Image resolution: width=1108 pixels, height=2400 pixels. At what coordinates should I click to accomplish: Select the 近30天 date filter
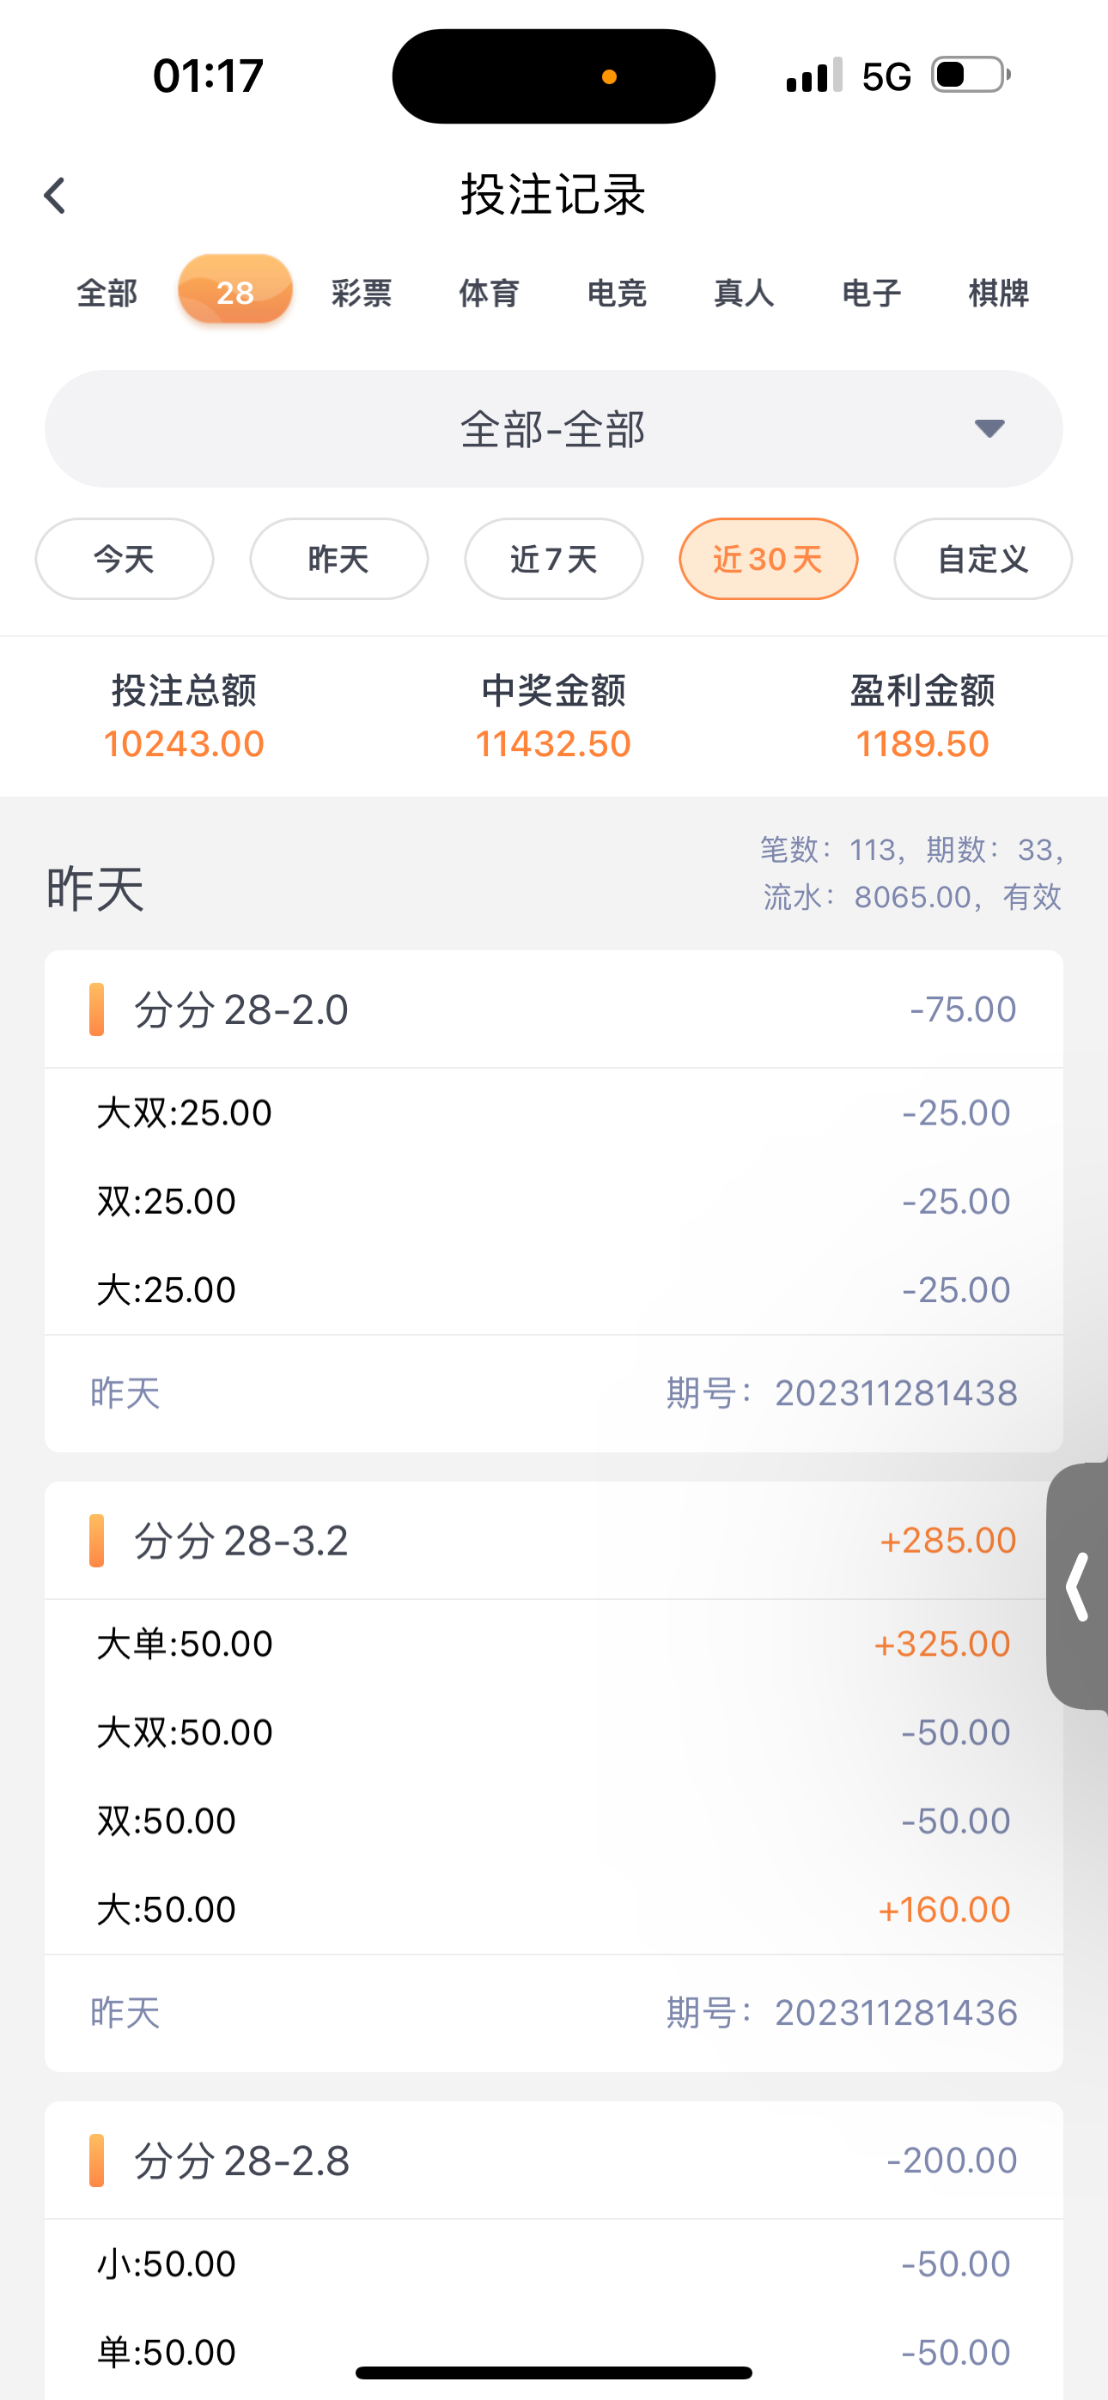tap(768, 559)
